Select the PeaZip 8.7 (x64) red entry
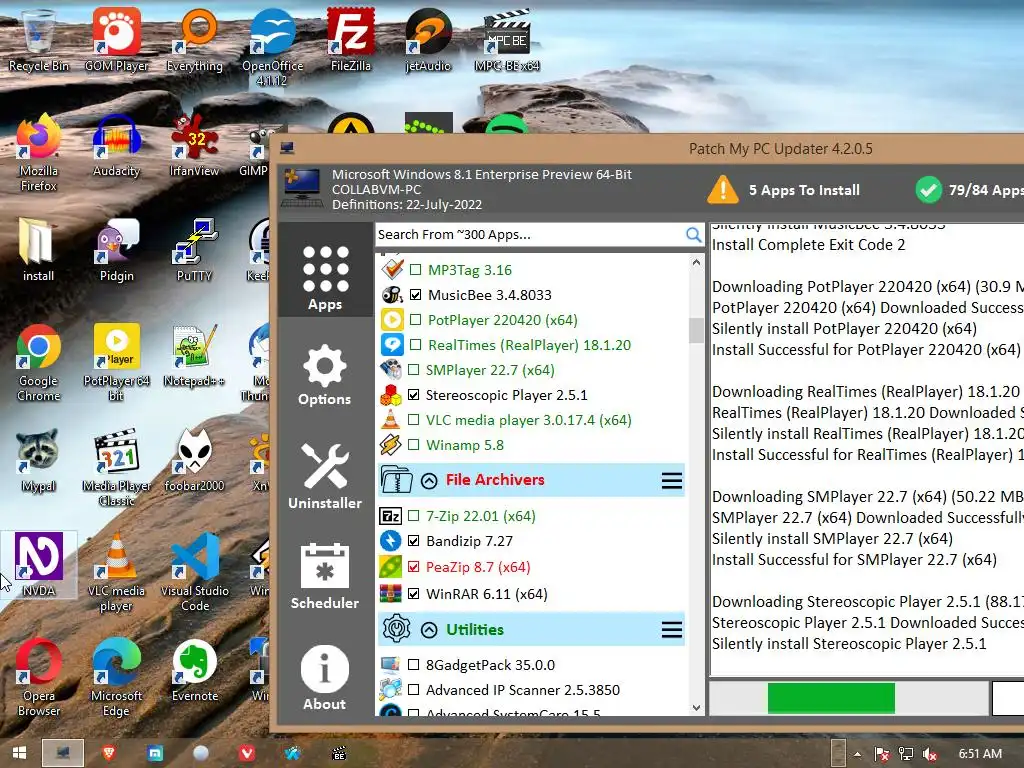 coord(478,567)
